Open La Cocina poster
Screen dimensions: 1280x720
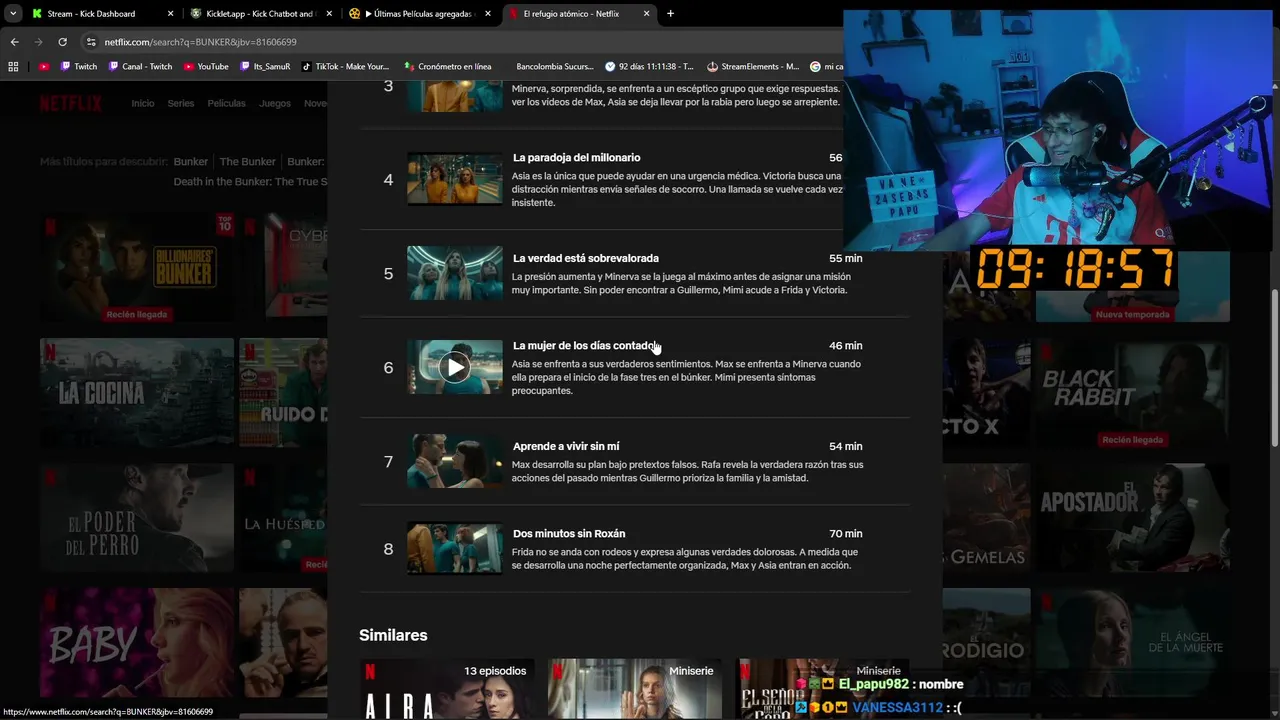click(x=137, y=393)
